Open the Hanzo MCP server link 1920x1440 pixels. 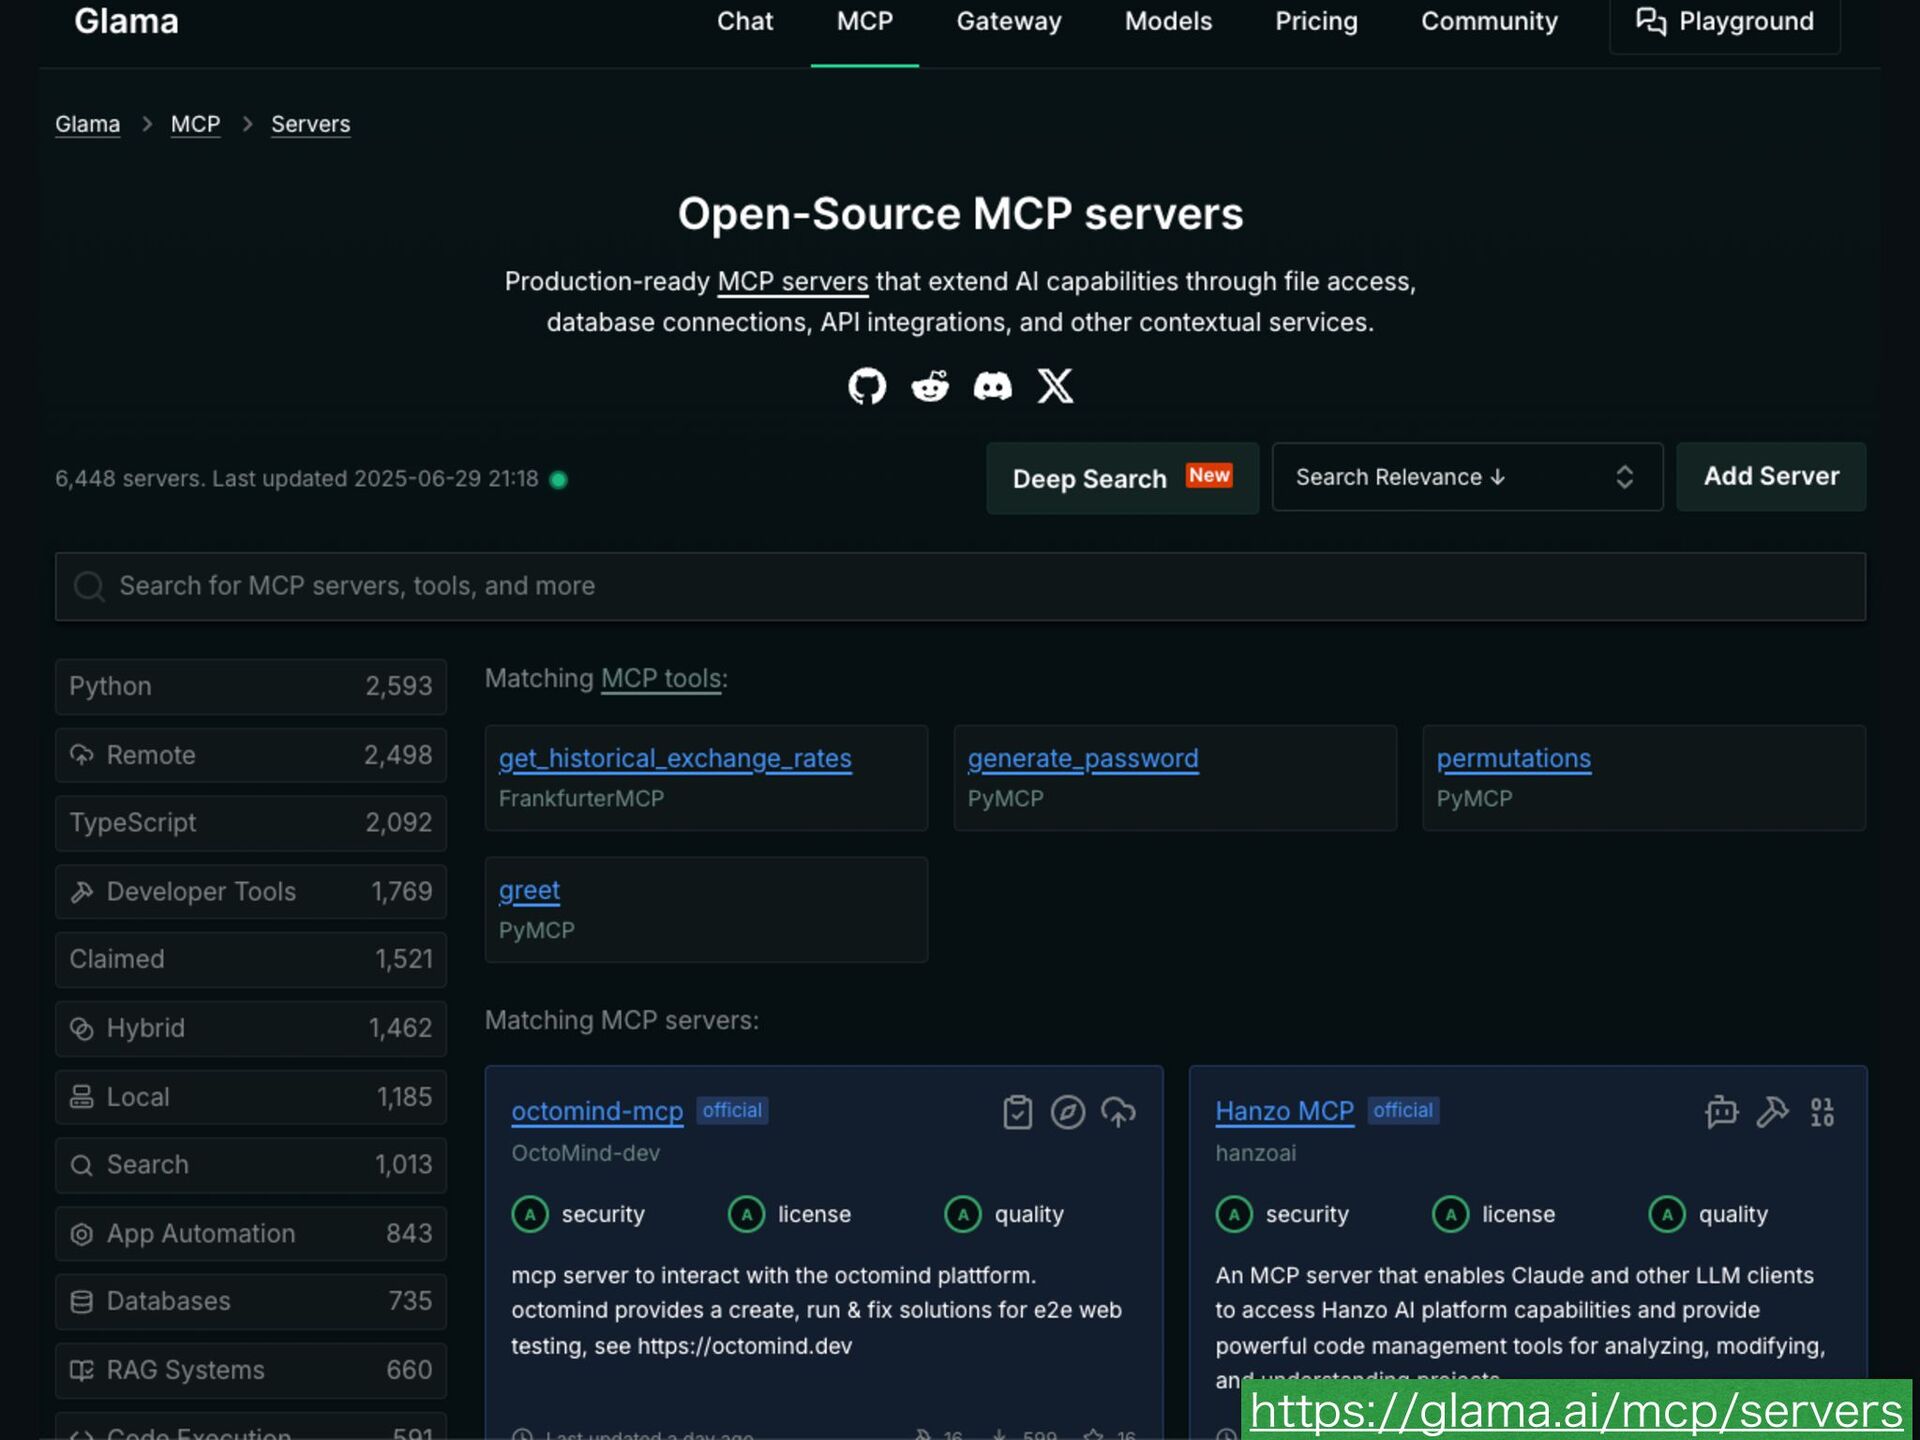(1284, 1111)
